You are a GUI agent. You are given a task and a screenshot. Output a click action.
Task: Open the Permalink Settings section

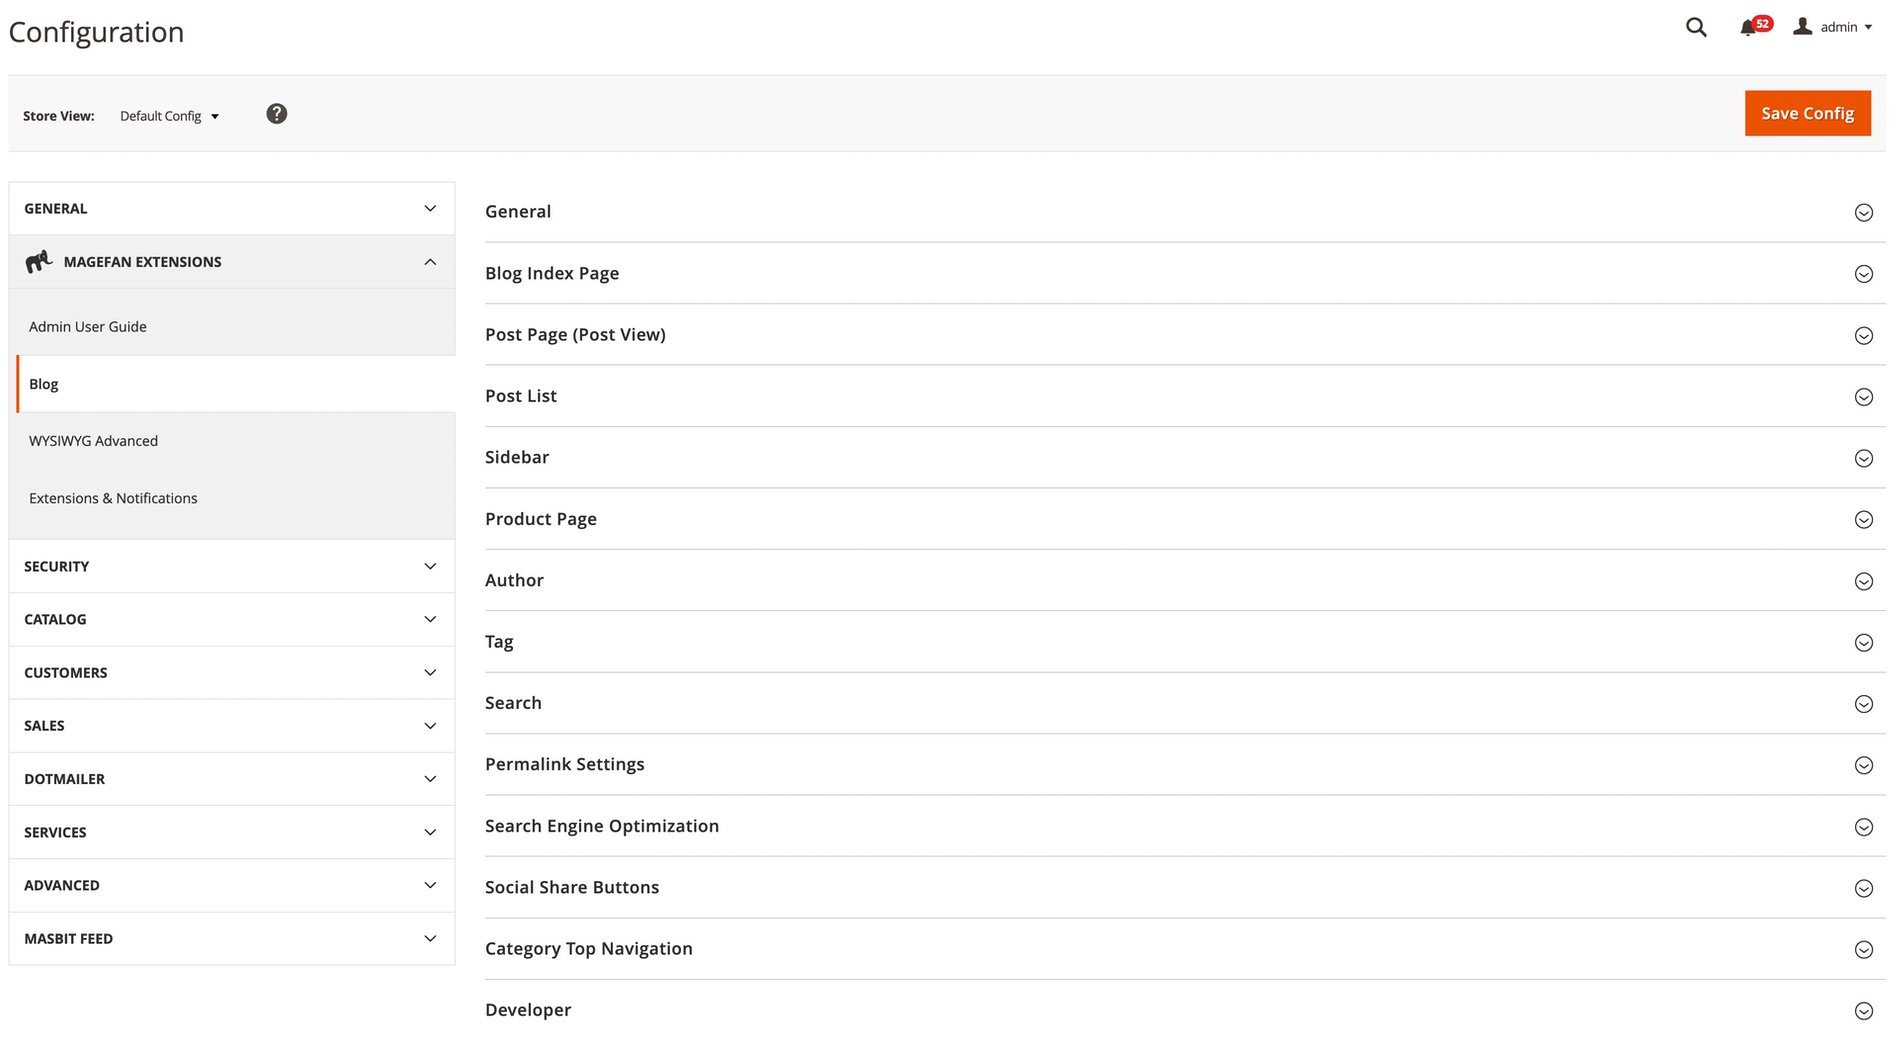click(x=565, y=764)
